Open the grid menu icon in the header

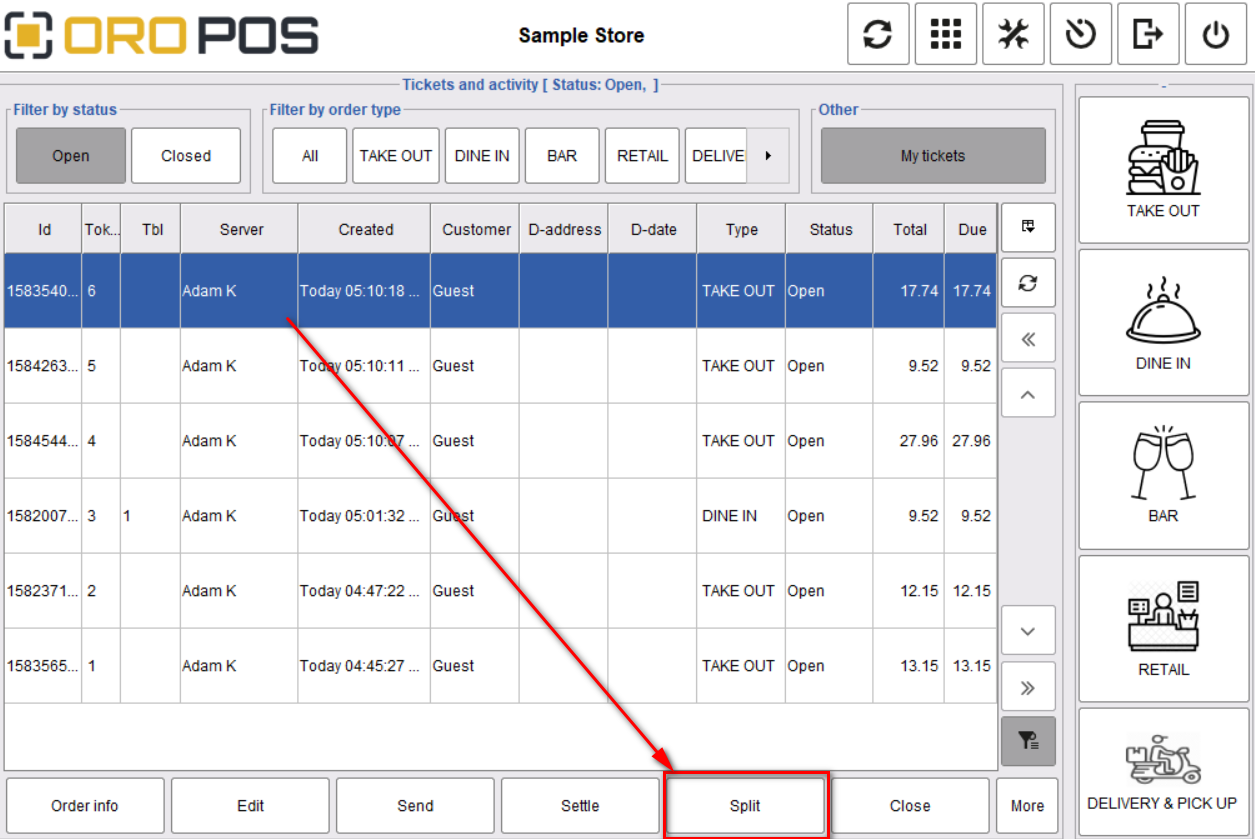(945, 35)
